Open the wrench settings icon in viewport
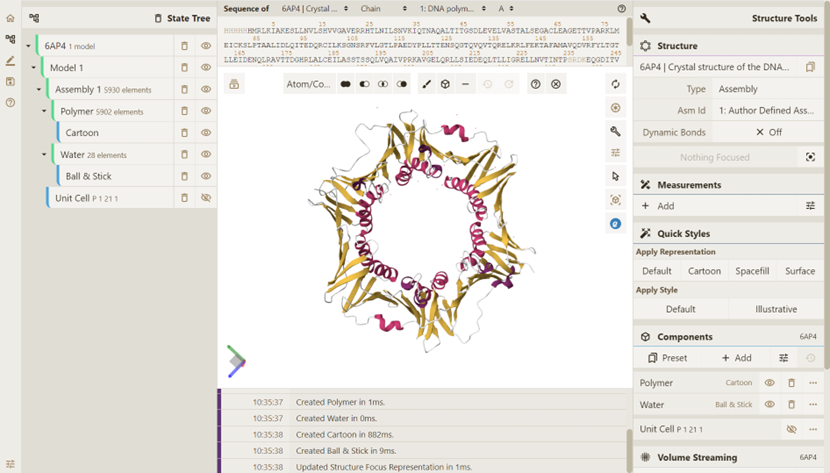This screenshot has width=830, height=473. click(615, 131)
